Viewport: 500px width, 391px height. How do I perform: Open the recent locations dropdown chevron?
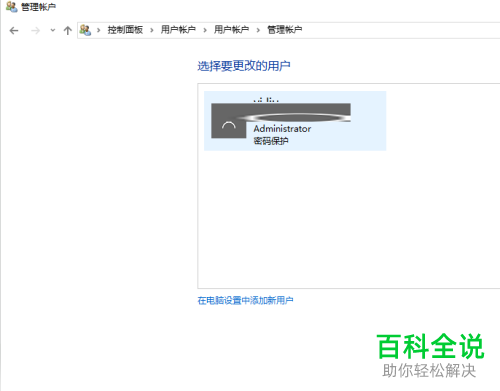click(x=53, y=30)
